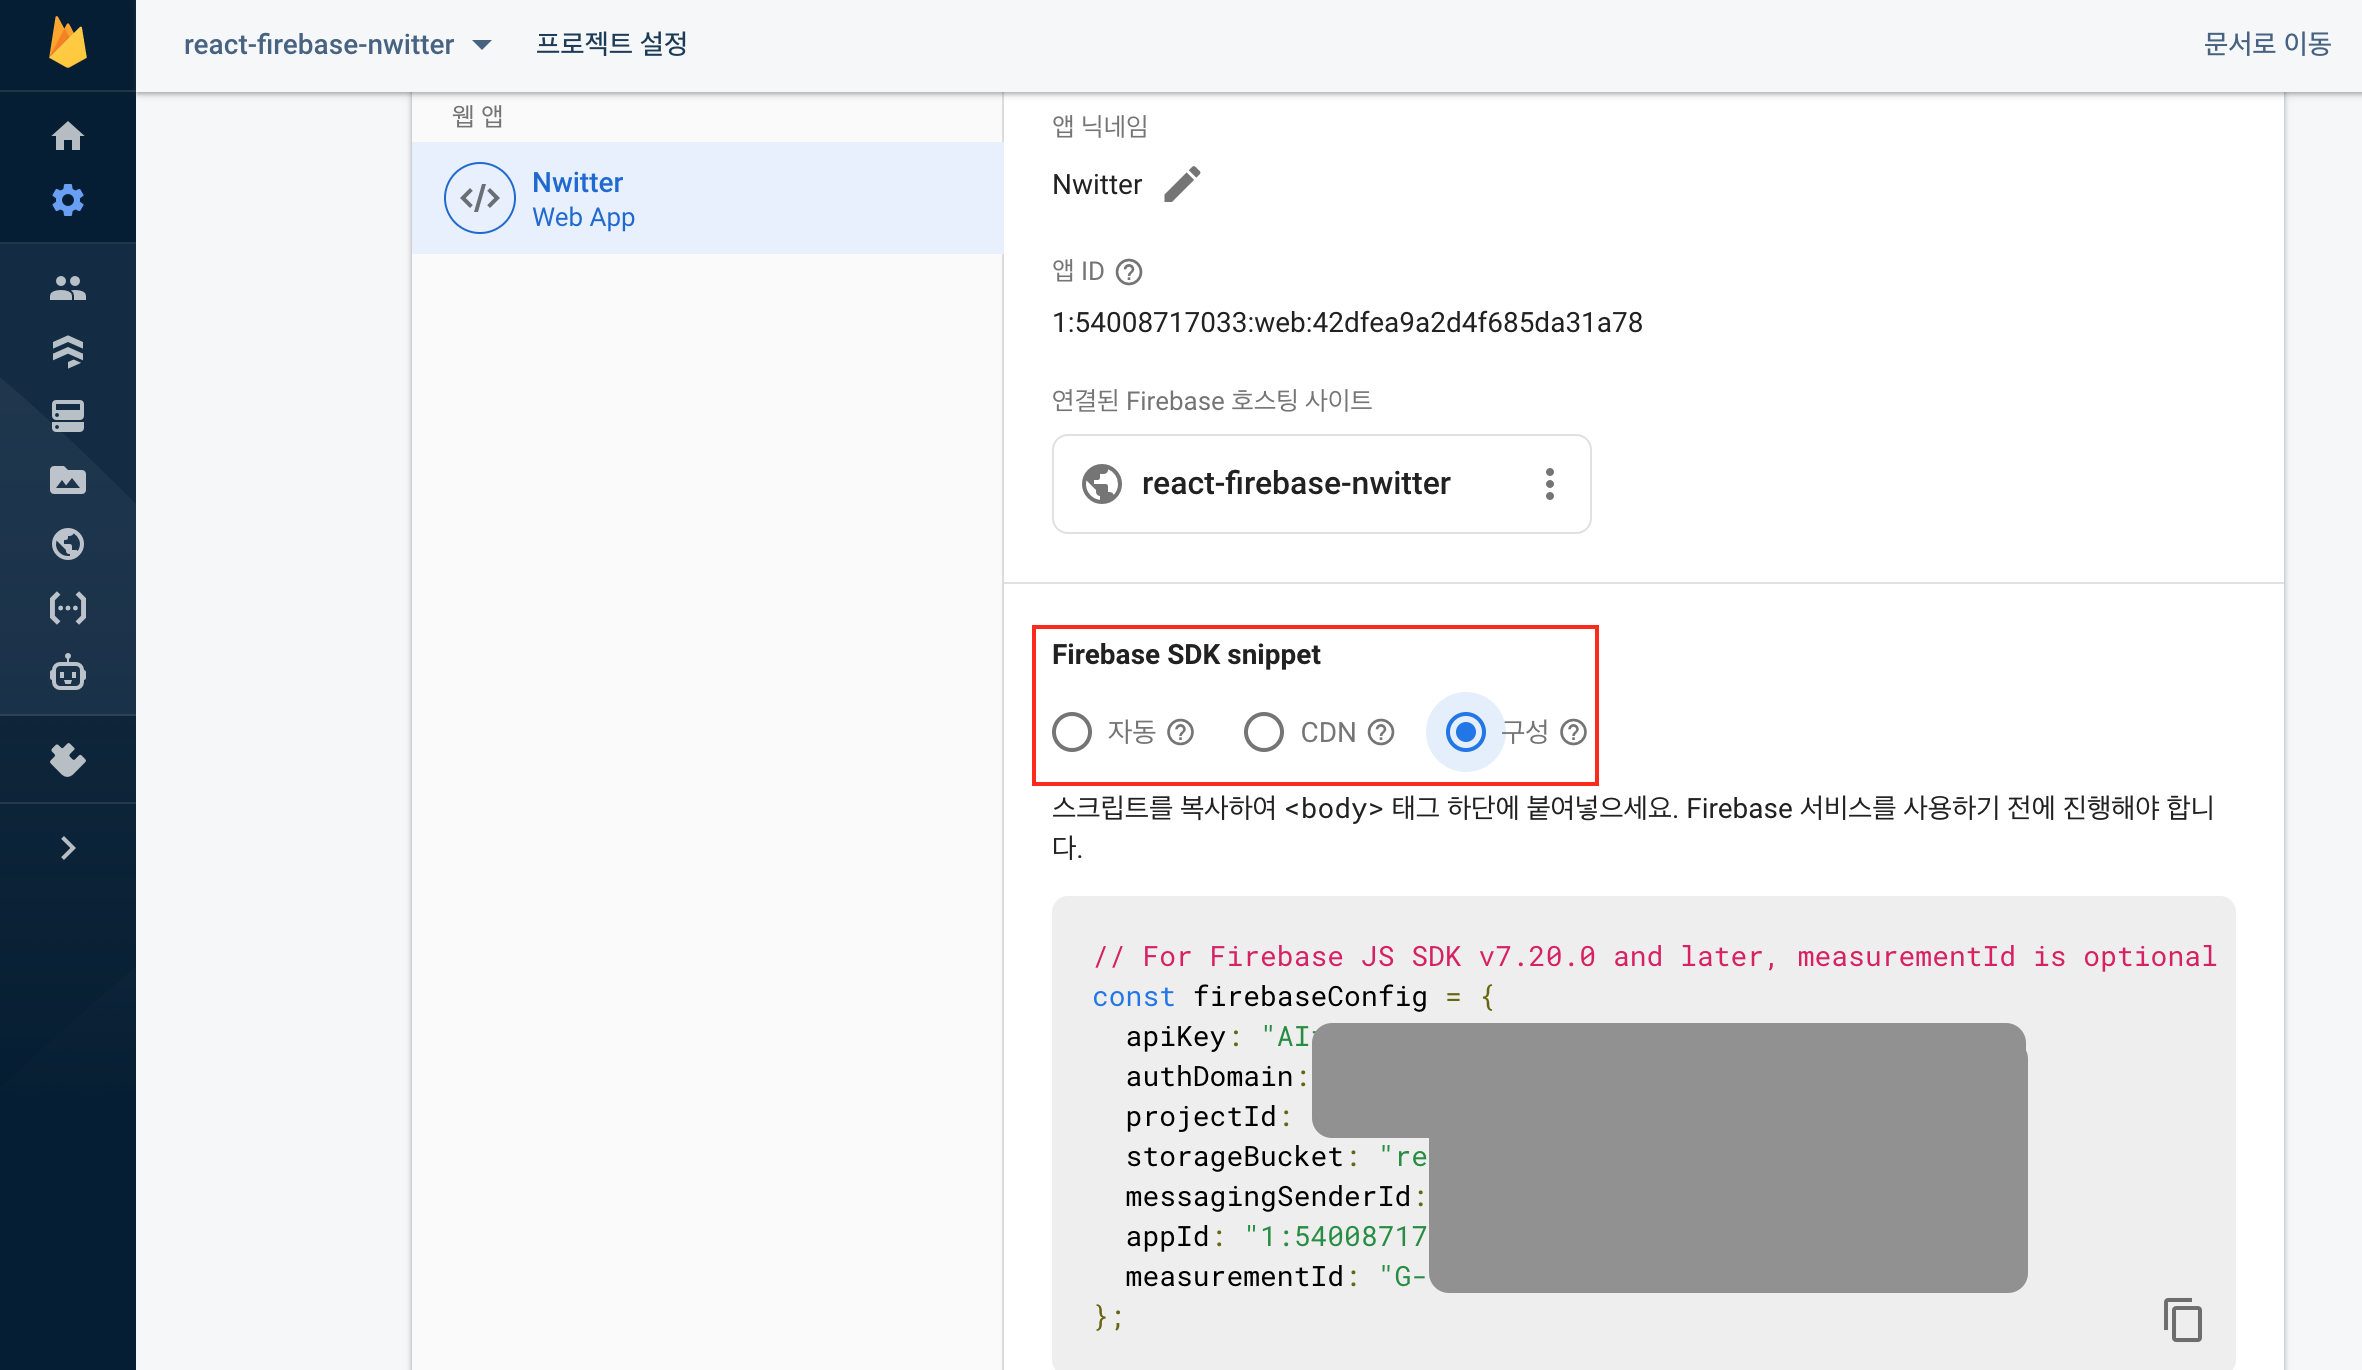Expand the sidebar navigation chevron
2362x1370 pixels.
pos(68,848)
